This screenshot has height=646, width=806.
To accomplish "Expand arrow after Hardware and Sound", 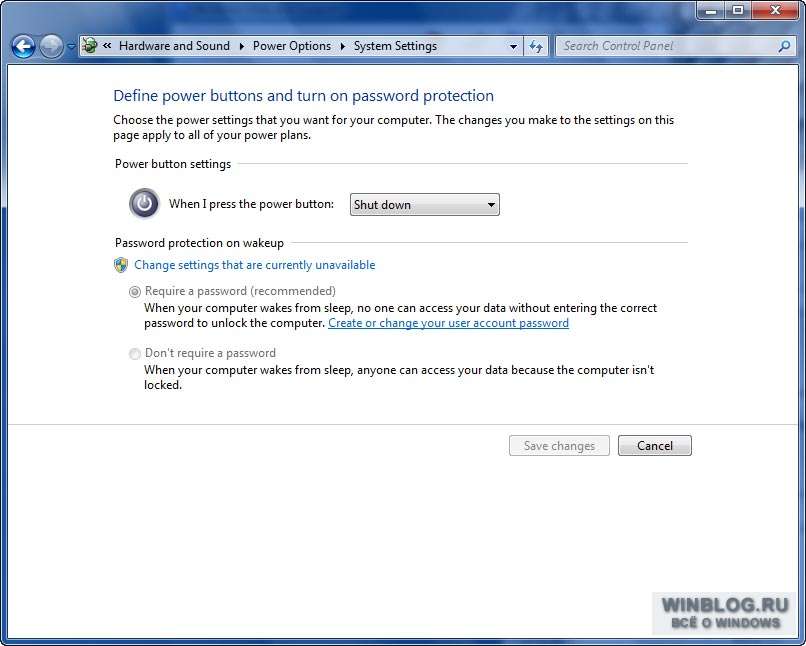I will tap(242, 46).
